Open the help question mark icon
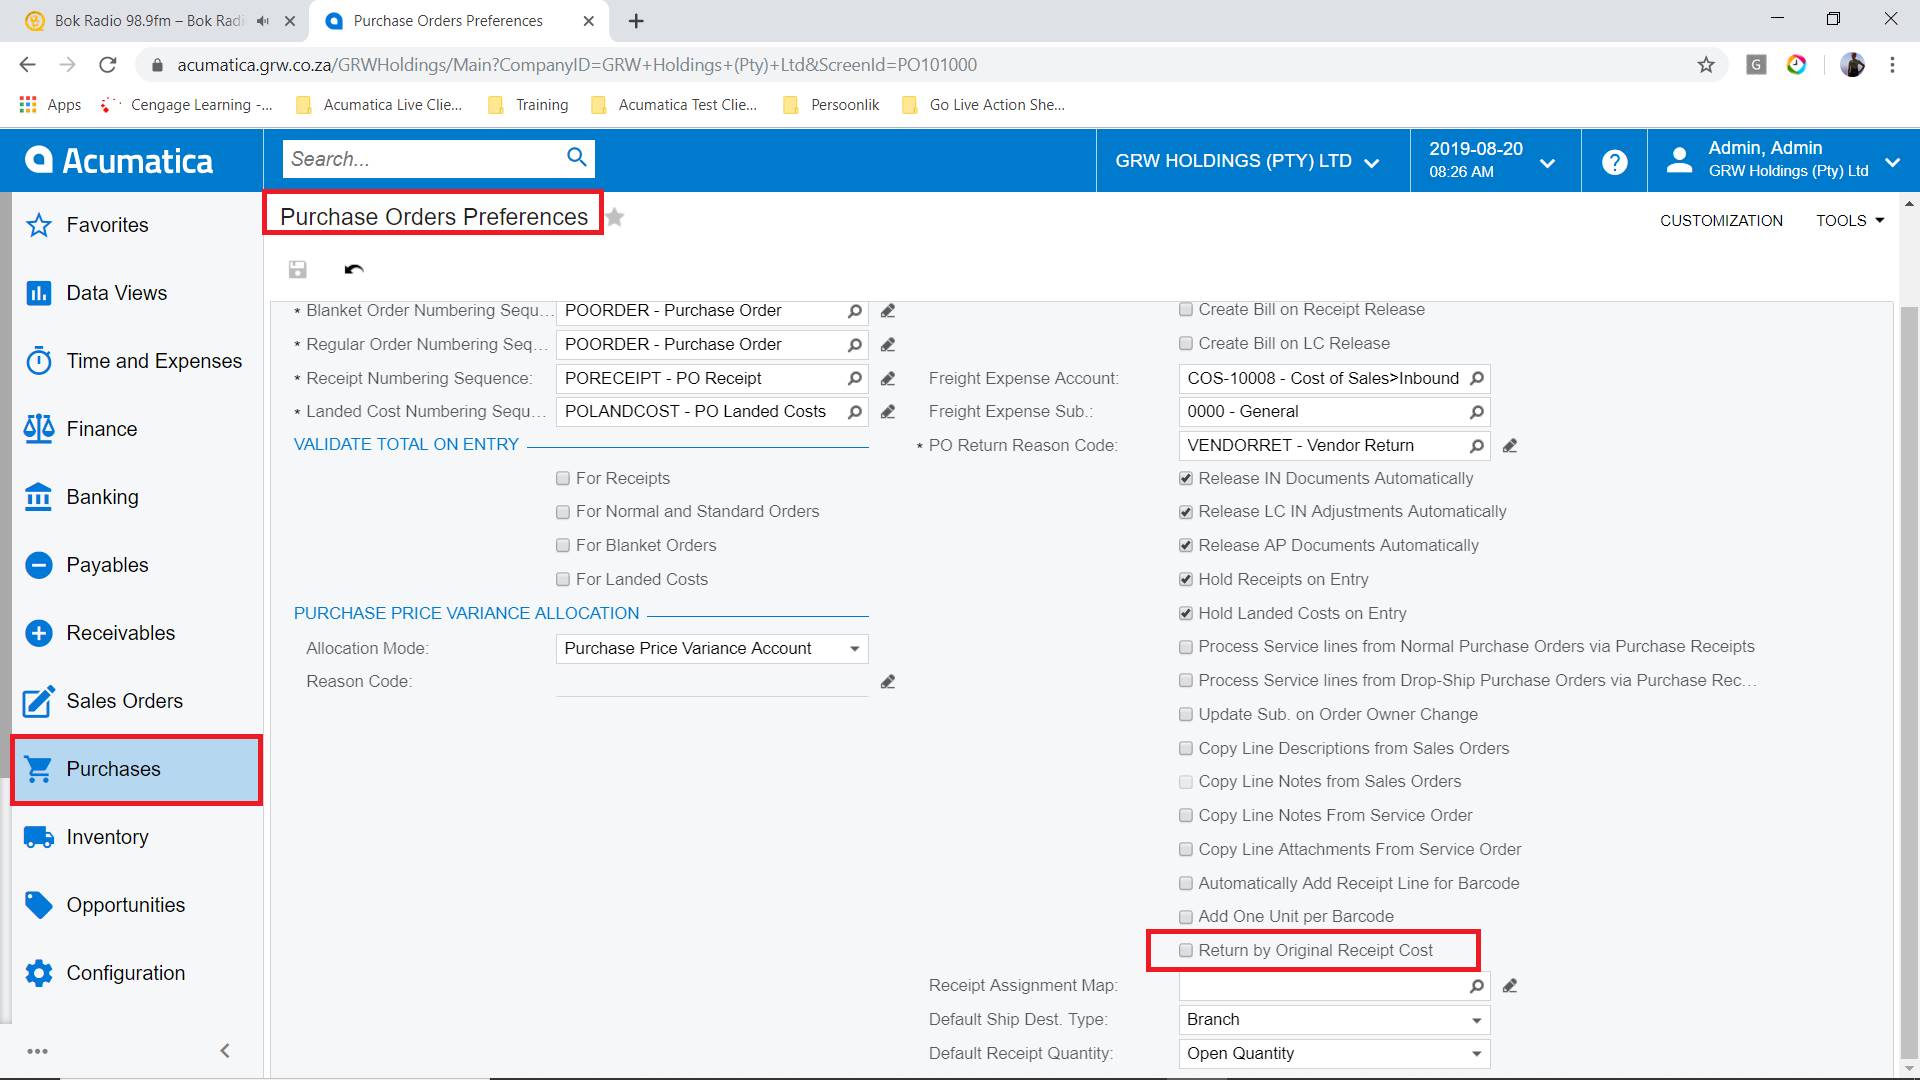Image resolution: width=1920 pixels, height=1080 pixels. (1614, 161)
